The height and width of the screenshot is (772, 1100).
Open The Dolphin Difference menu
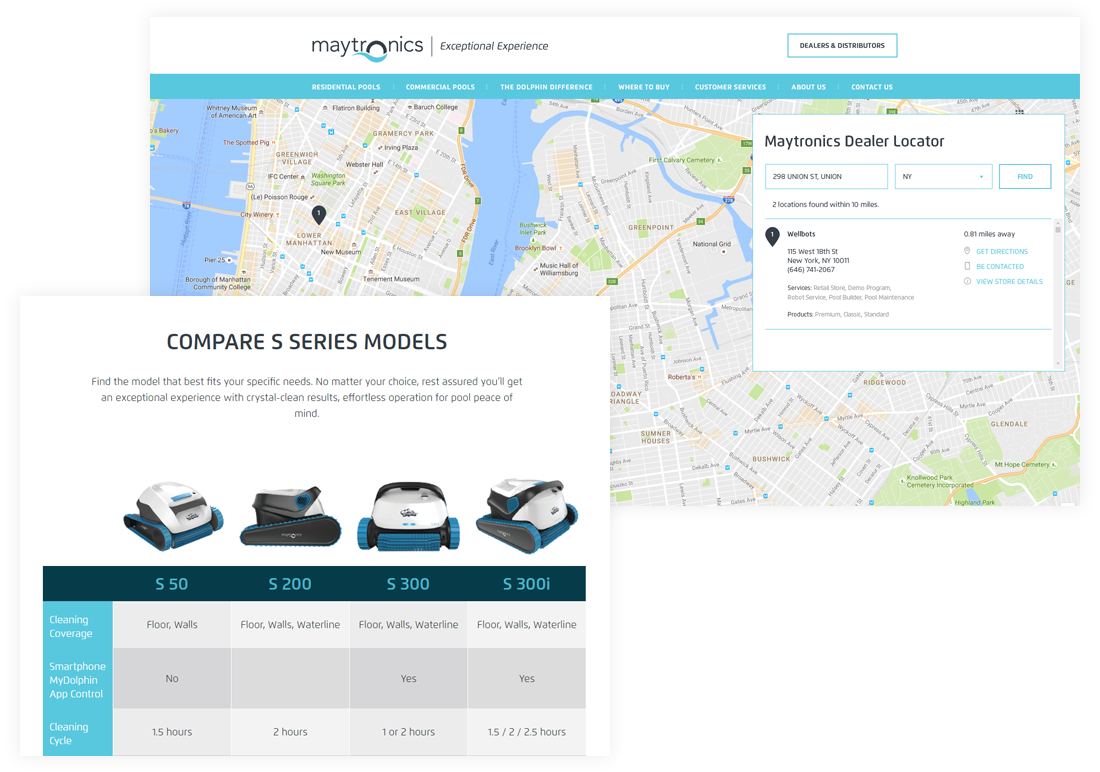click(546, 87)
